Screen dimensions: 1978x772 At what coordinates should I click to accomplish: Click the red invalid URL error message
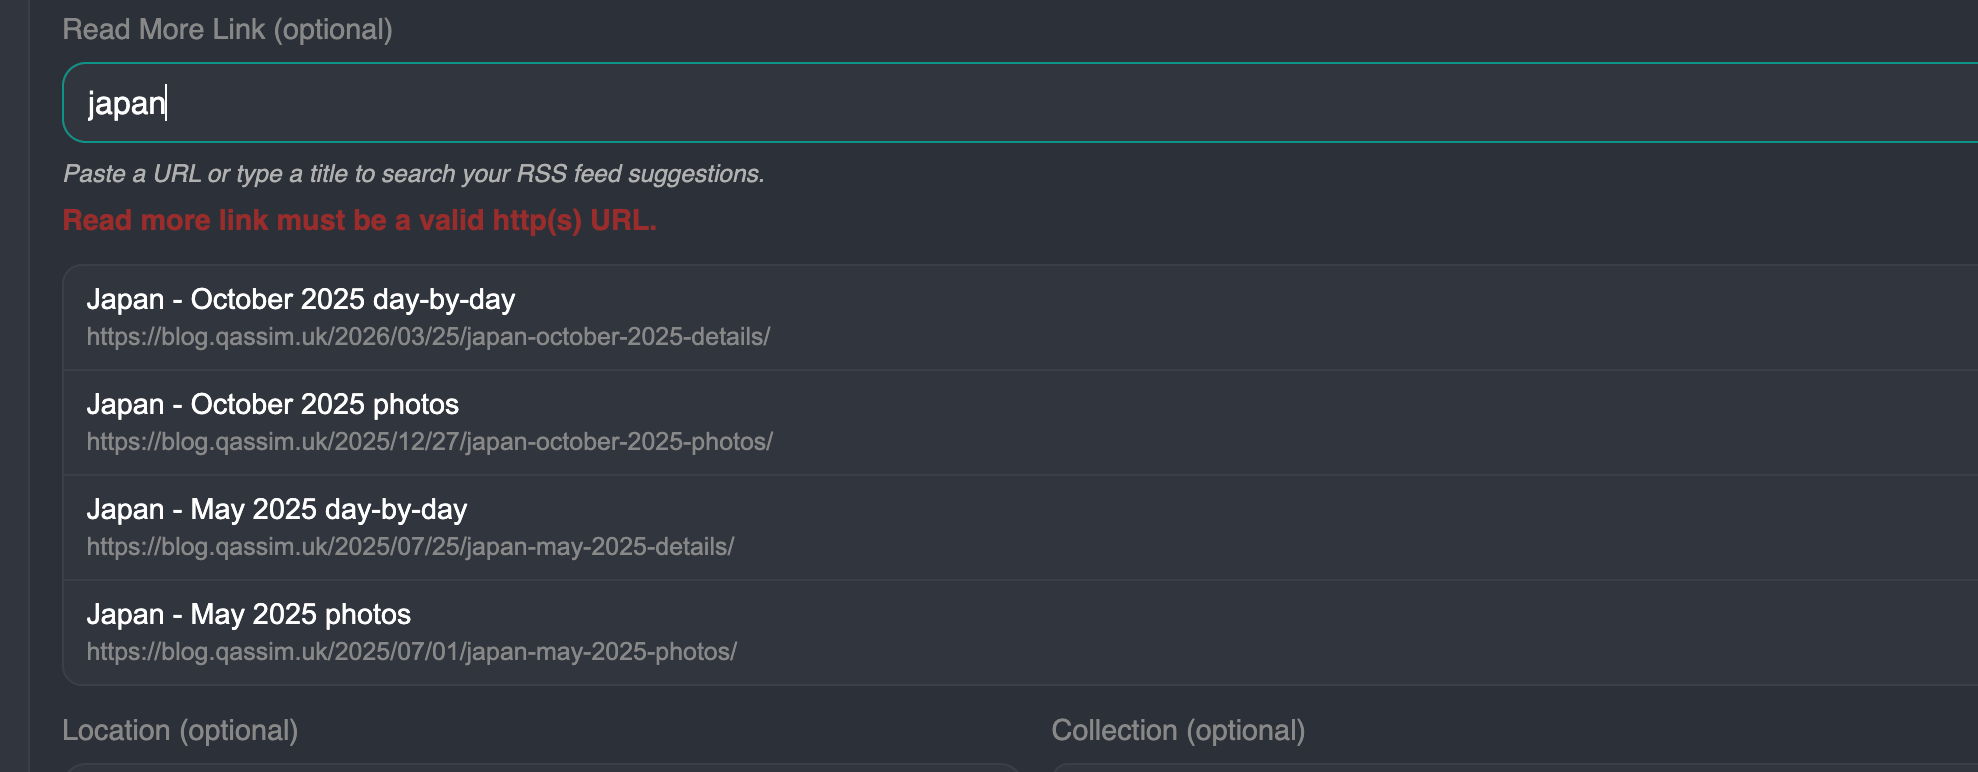tap(359, 221)
